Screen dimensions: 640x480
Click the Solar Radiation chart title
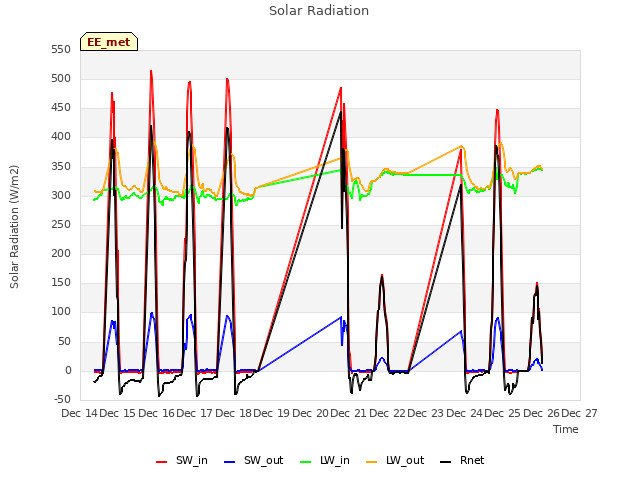click(x=319, y=11)
